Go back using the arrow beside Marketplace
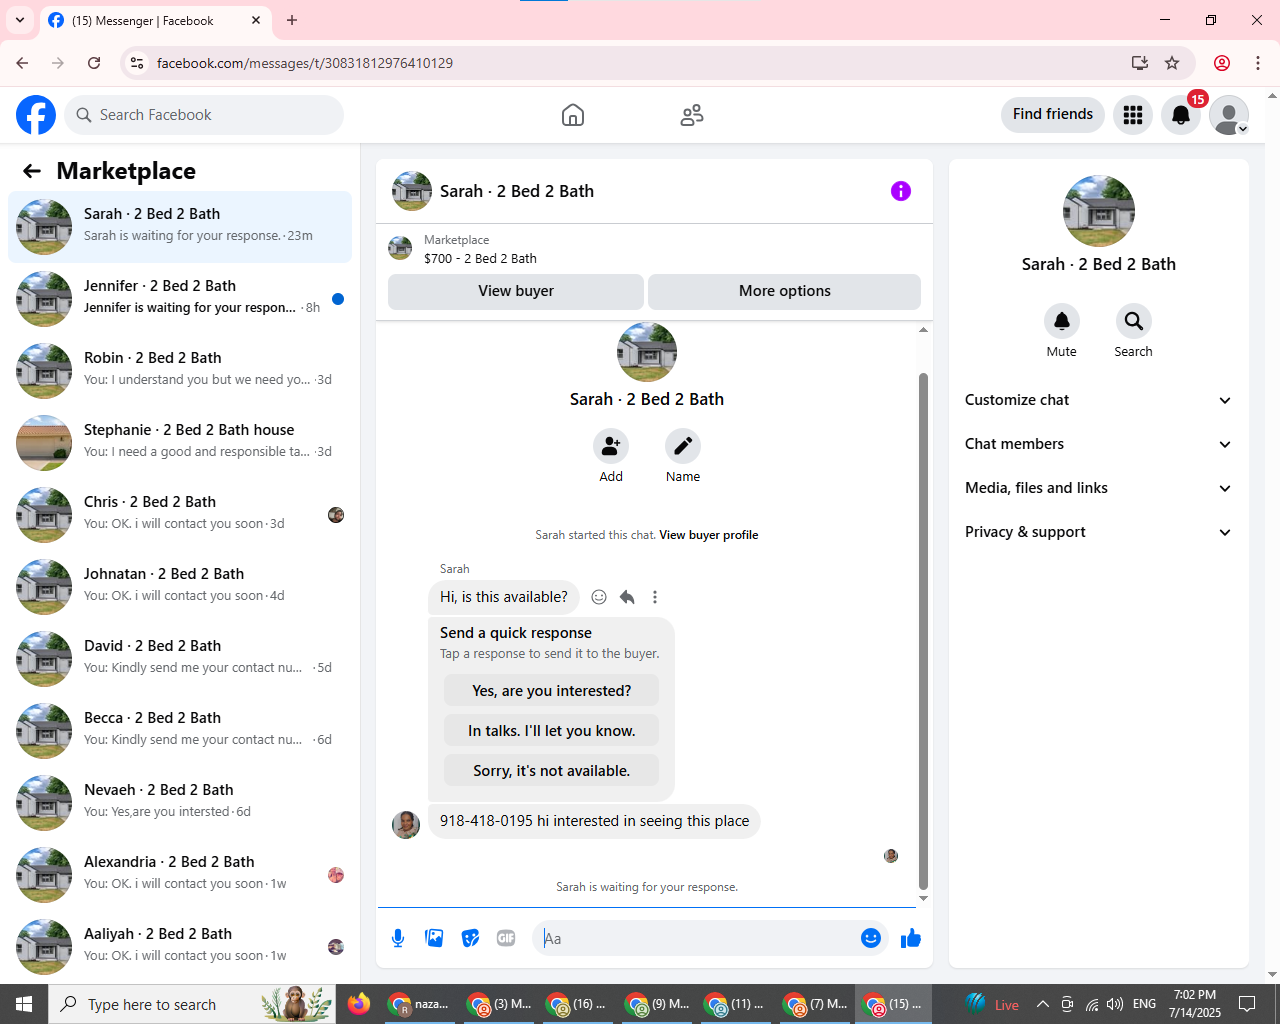The width and height of the screenshot is (1280, 1024). click(x=32, y=171)
